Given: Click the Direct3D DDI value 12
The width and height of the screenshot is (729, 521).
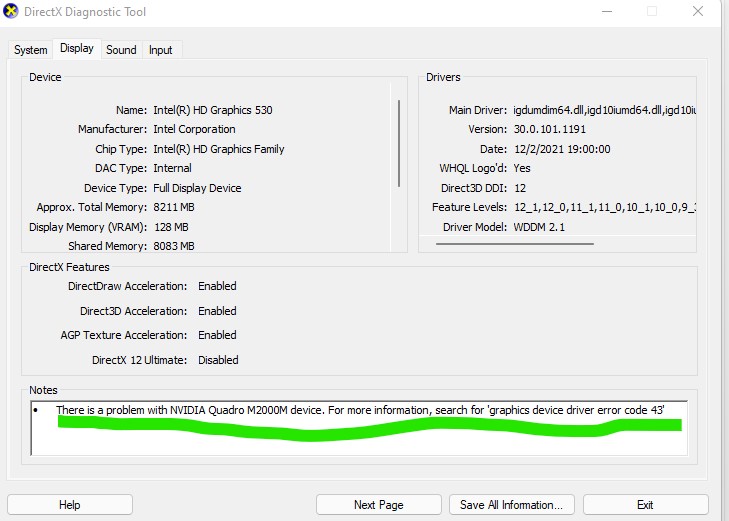Looking at the screenshot, I should coord(520,188).
